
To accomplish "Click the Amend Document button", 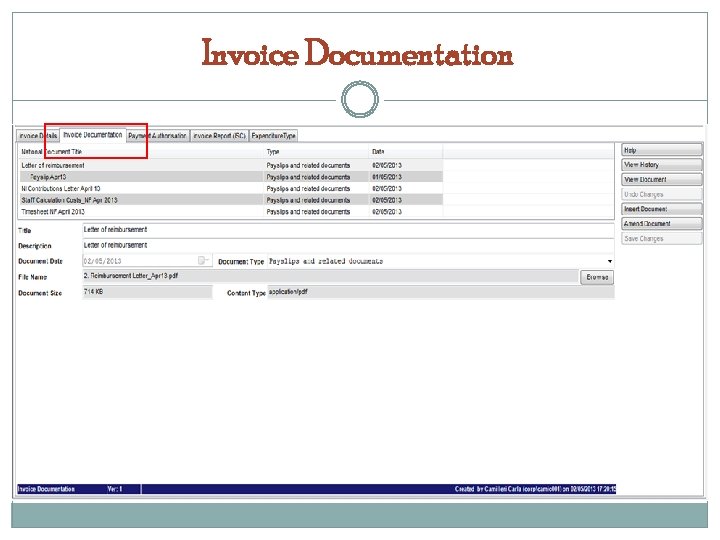I will point(662,224).
